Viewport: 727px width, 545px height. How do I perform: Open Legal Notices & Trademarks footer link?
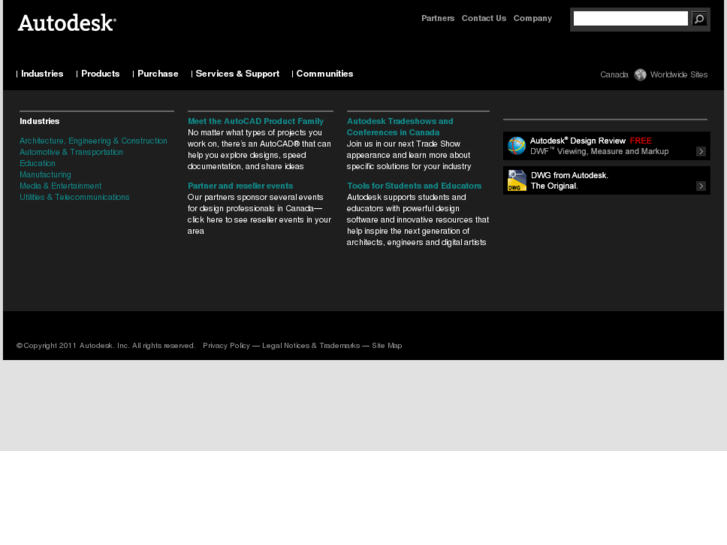[311, 346]
